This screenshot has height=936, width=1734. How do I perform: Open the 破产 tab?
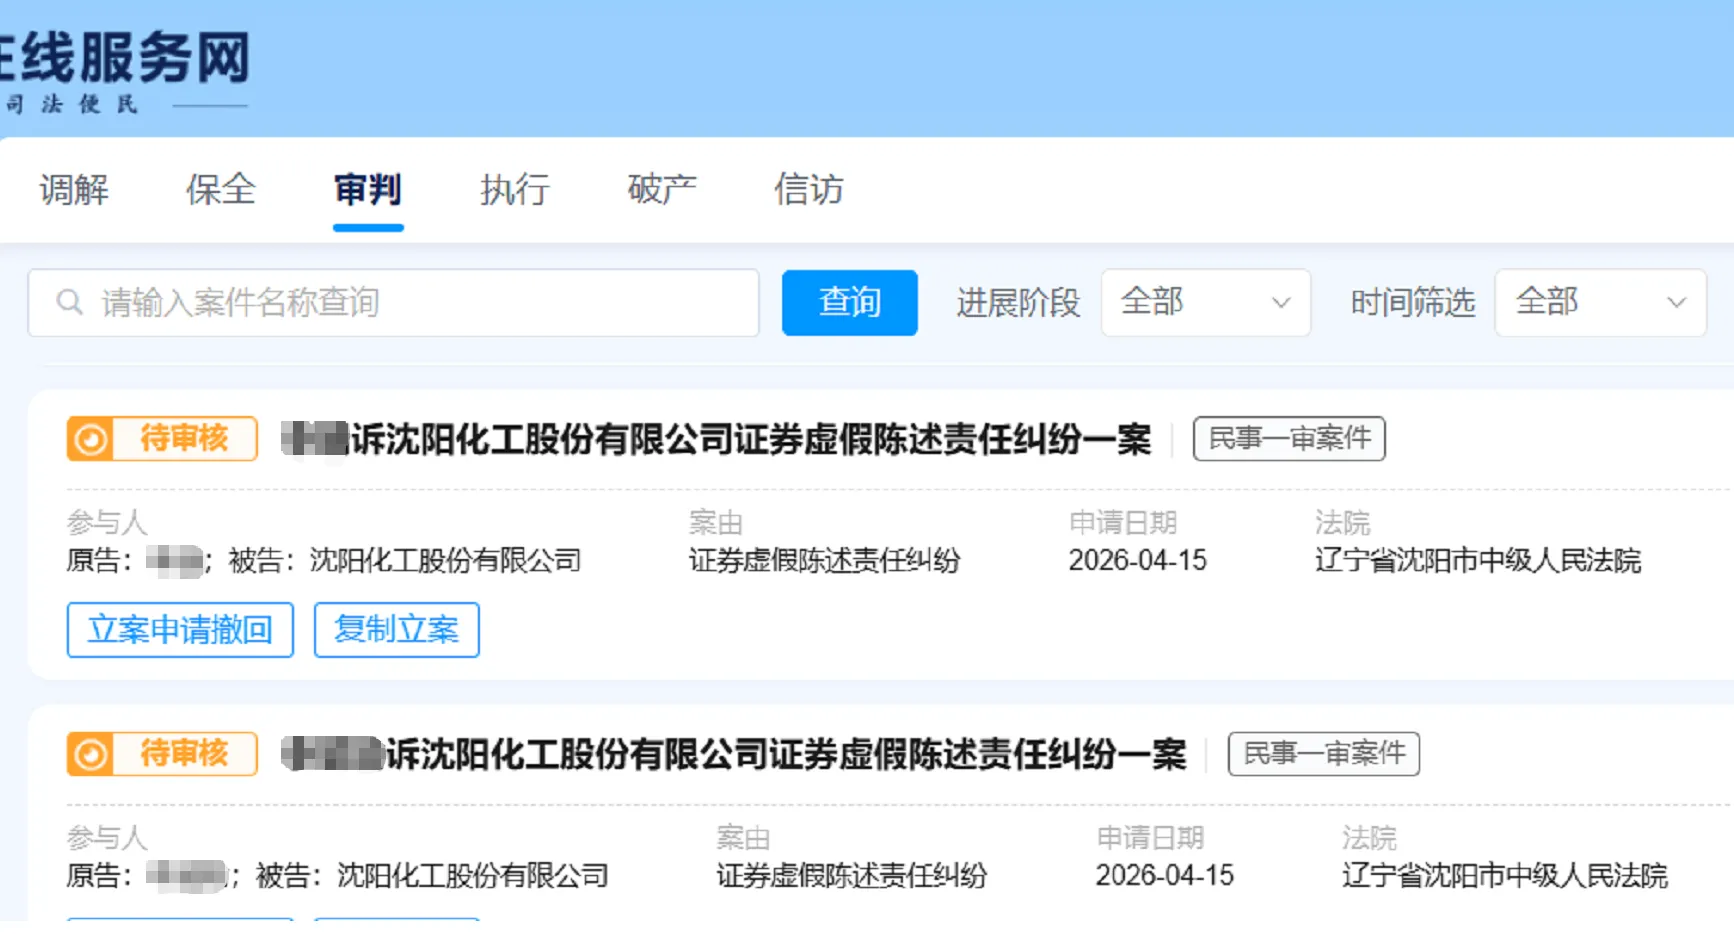click(x=662, y=189)
